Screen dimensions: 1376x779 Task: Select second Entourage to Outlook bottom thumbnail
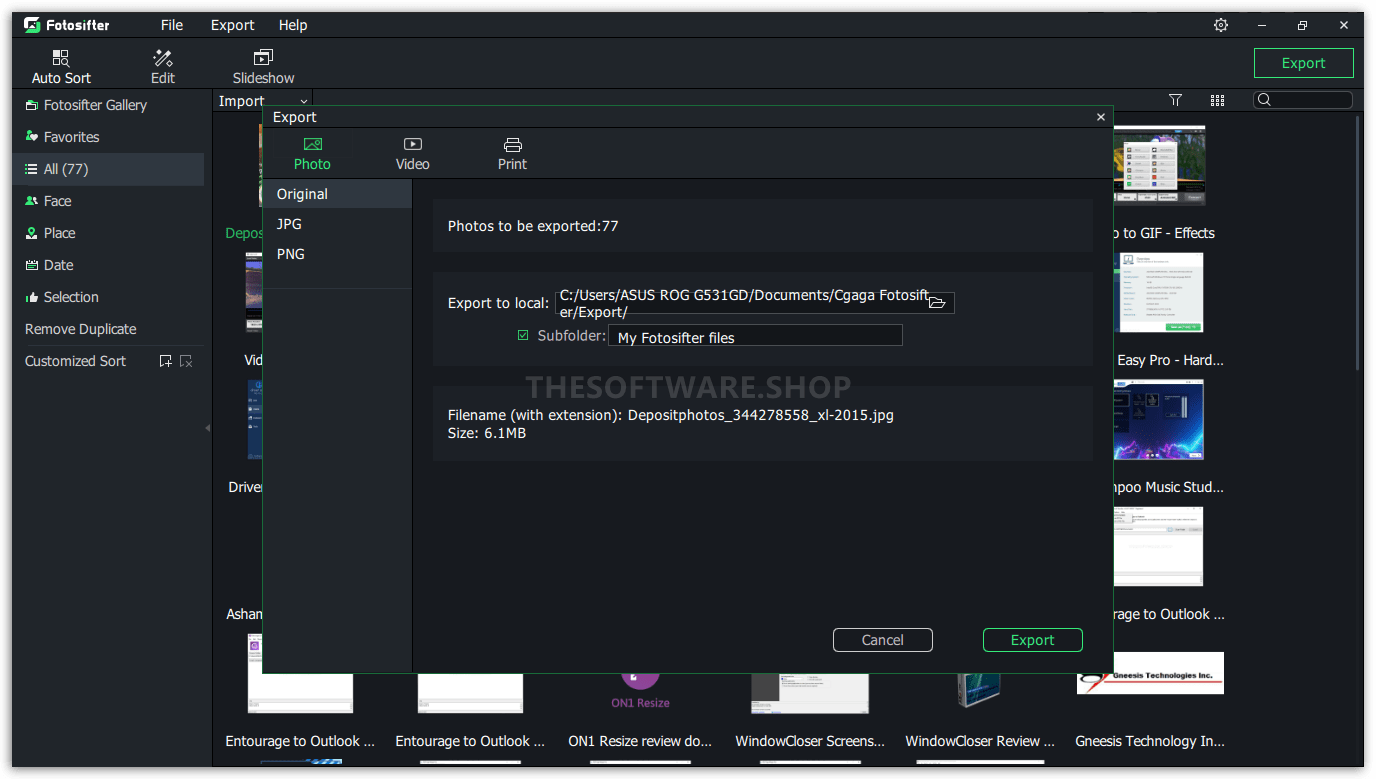pyautogui.click(x=470, y=693)
